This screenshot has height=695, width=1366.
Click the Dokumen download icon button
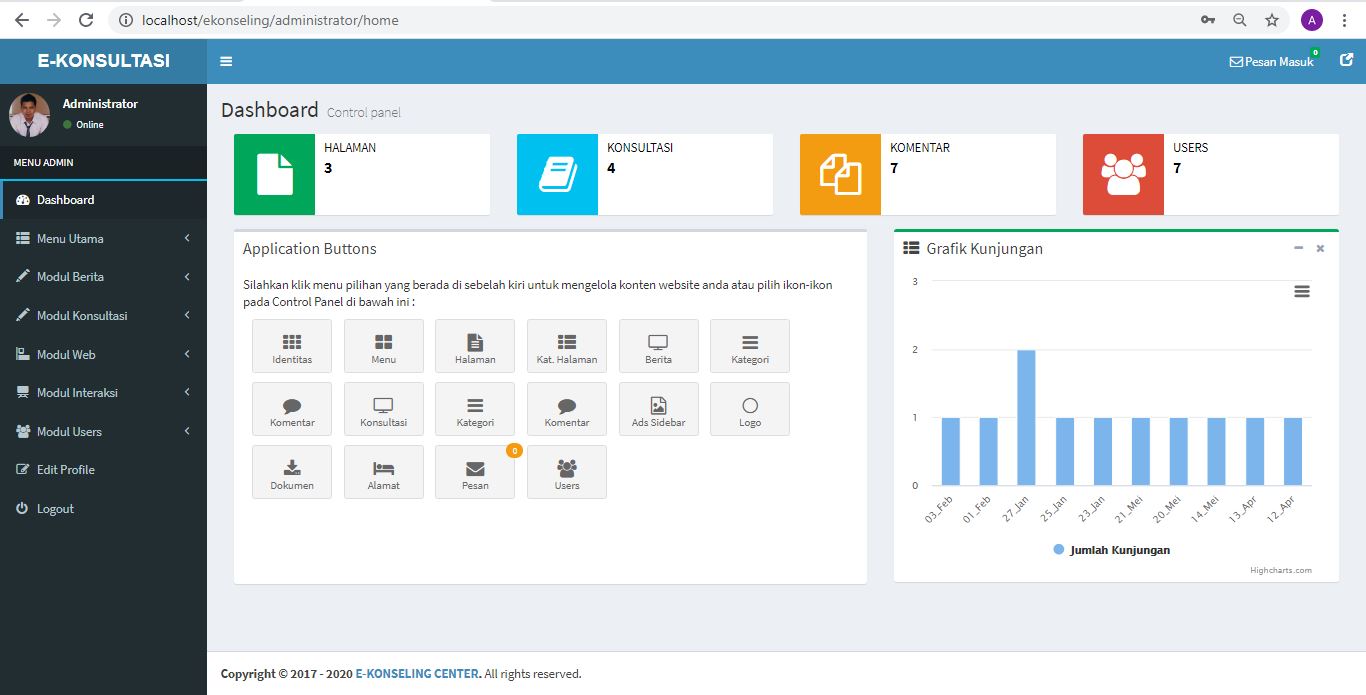point(292,472)
